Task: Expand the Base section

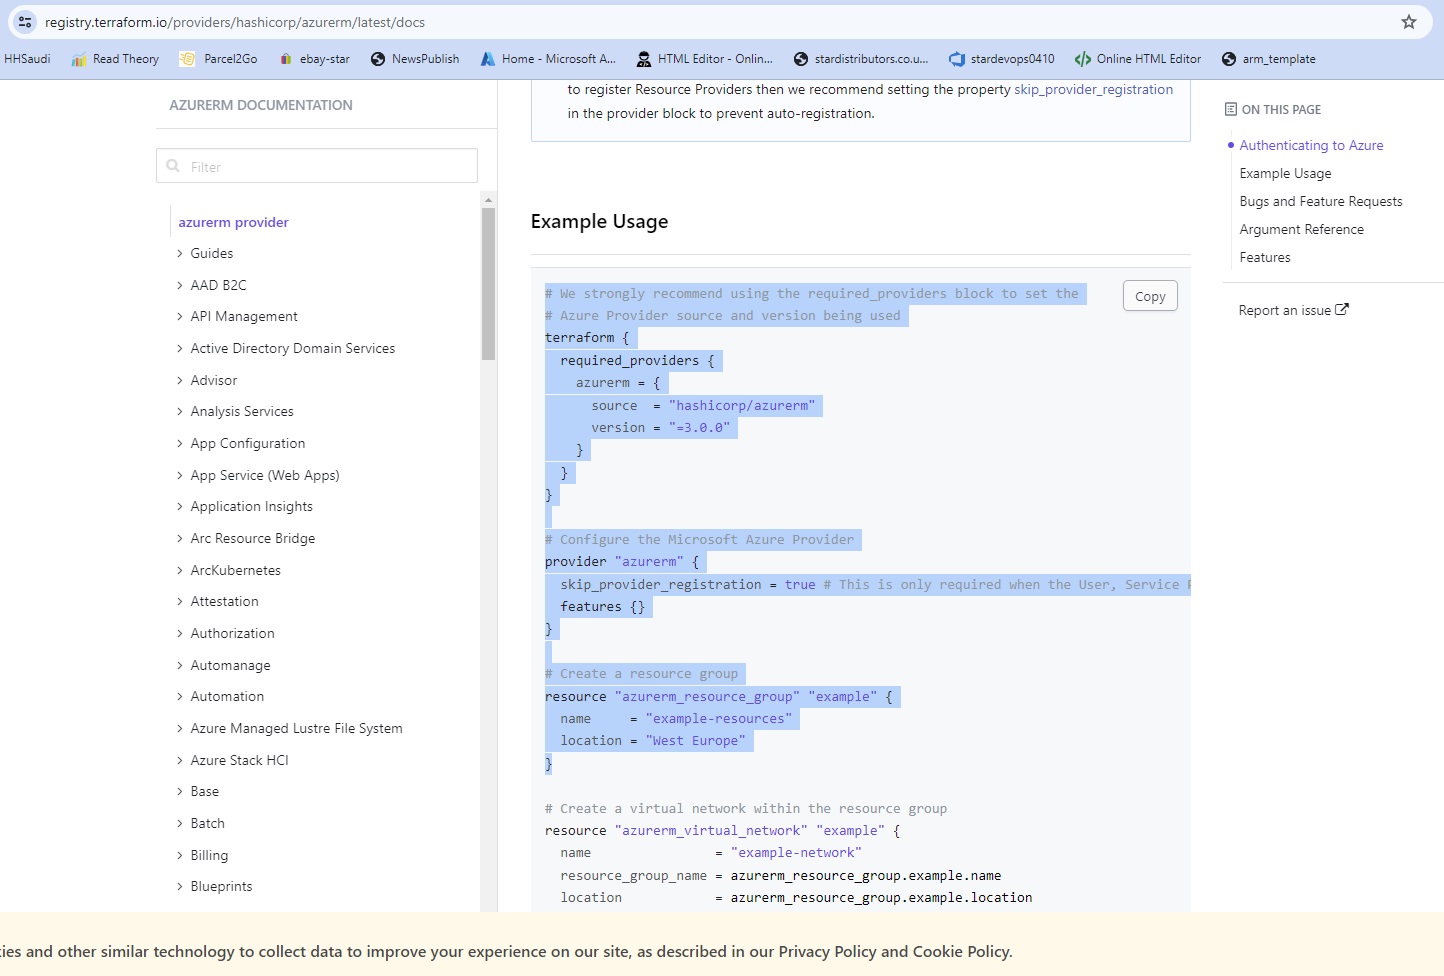Action: pyautogui.click(x=180, y=792)
